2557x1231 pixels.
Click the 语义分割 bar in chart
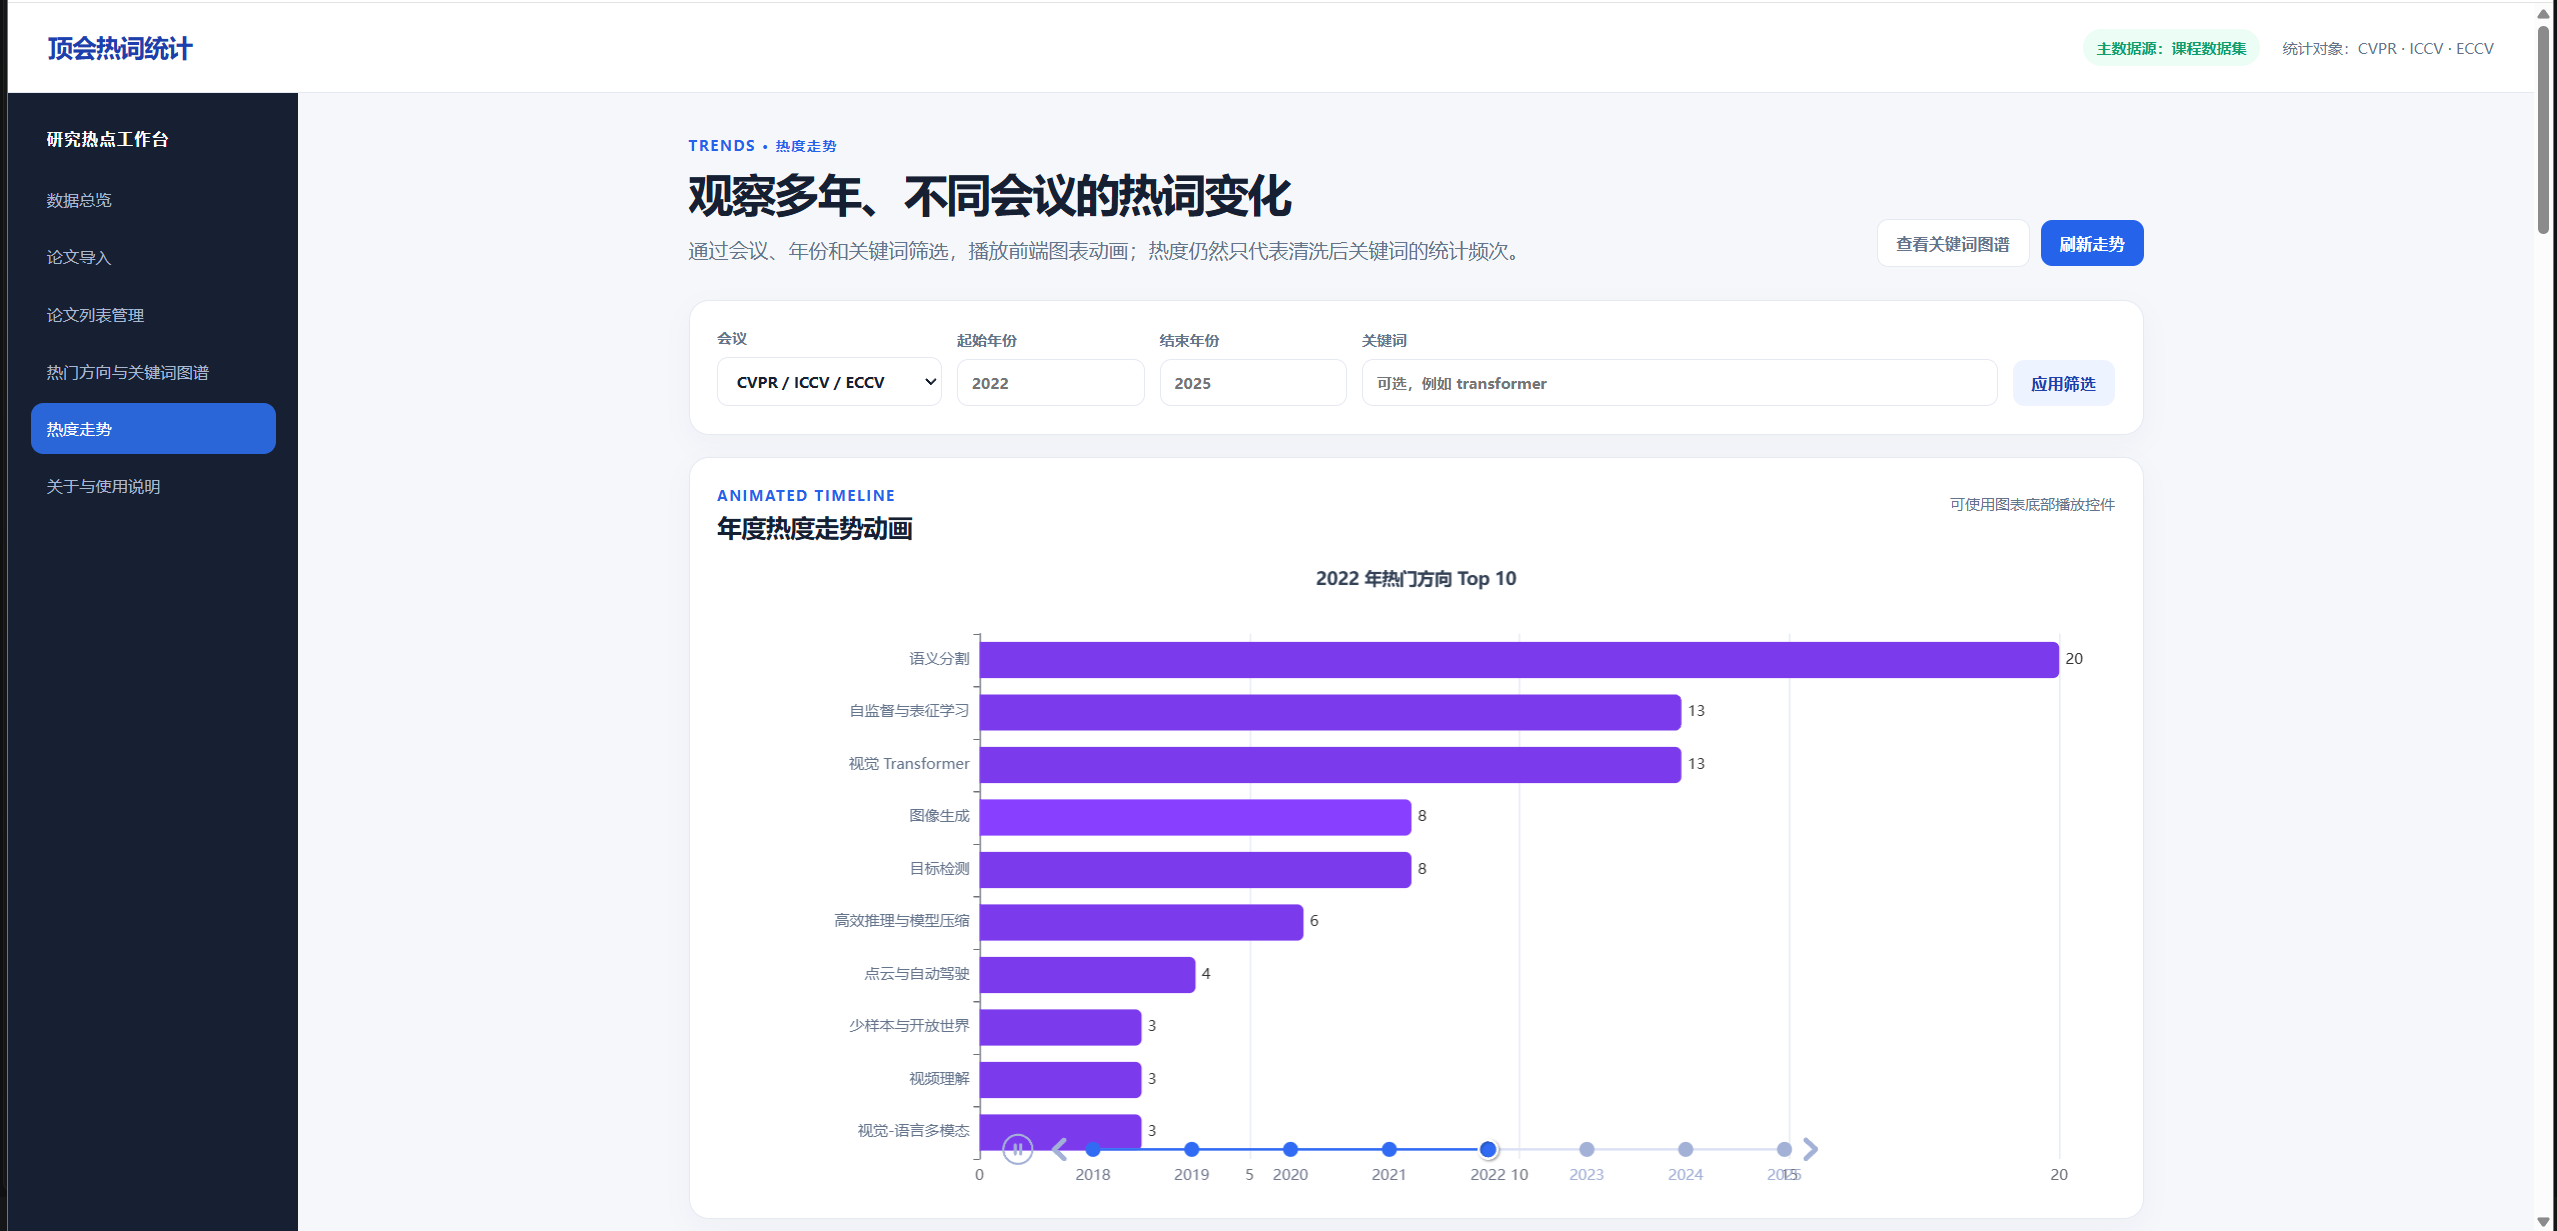click(1519, 659)
